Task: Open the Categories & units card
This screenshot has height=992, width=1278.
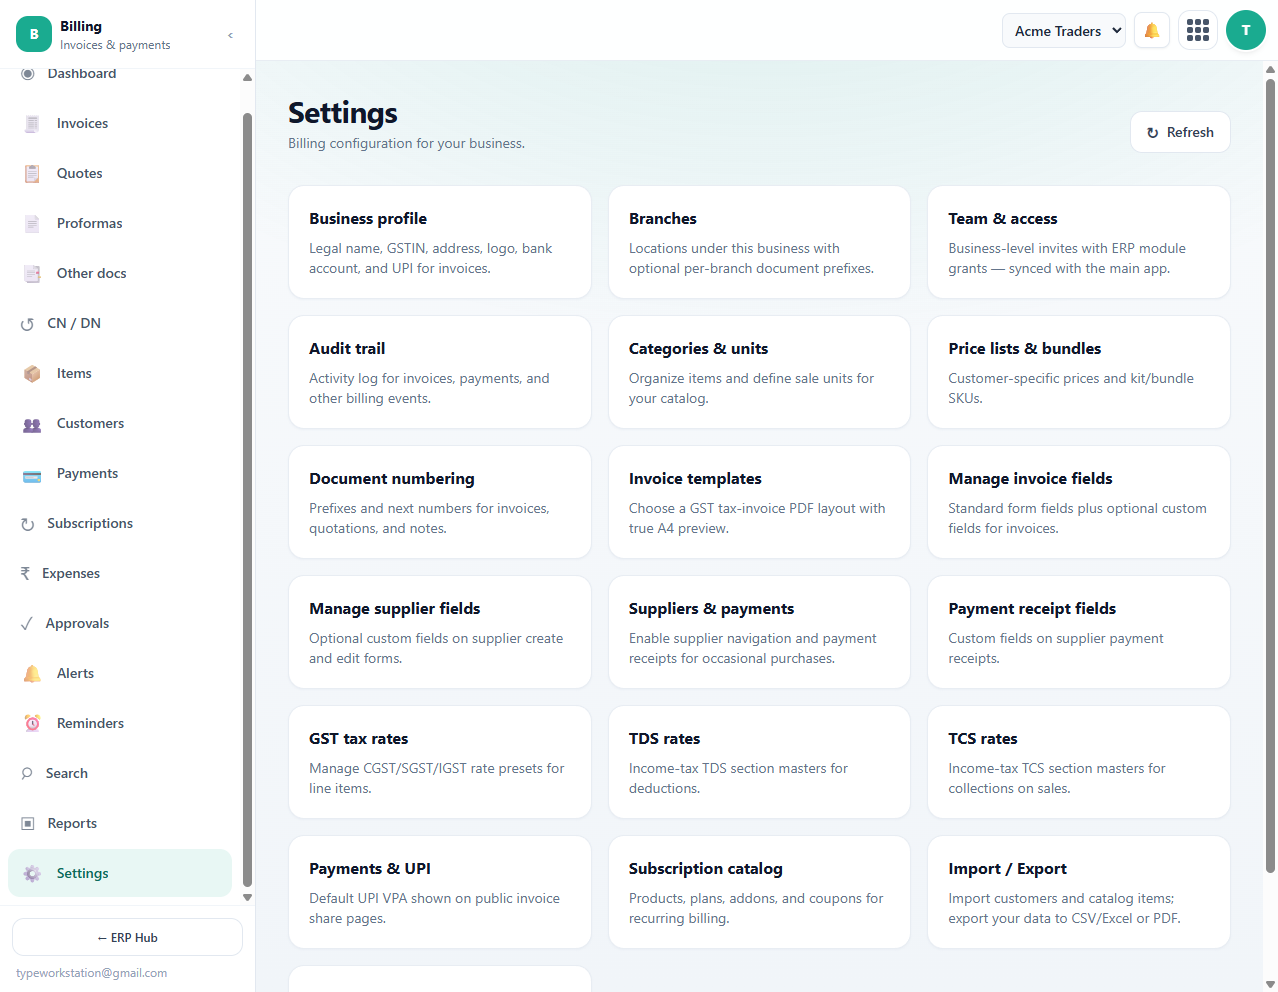Action: (759, 372)
